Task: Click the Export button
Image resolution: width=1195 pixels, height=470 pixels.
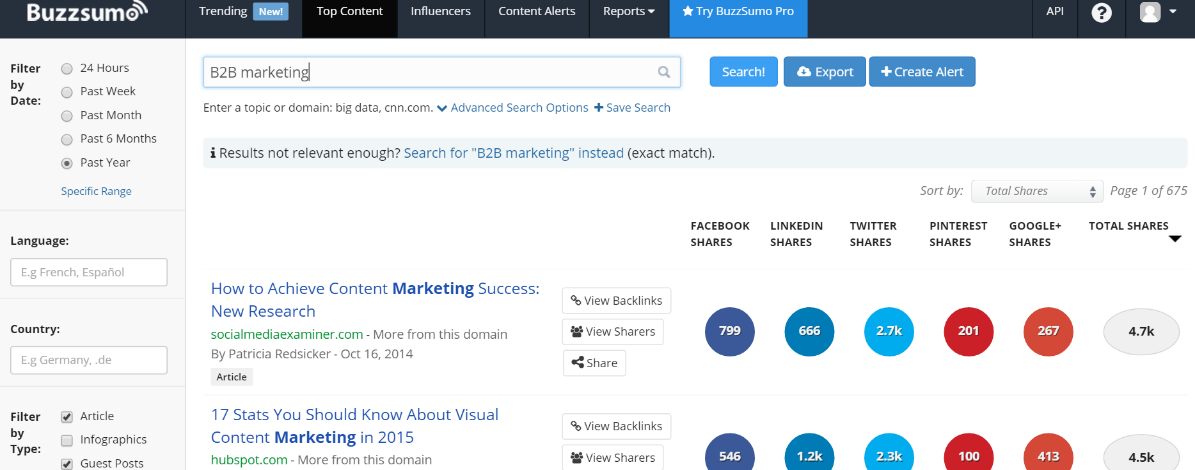Action: pyautogui.click(x=825, y=72)
